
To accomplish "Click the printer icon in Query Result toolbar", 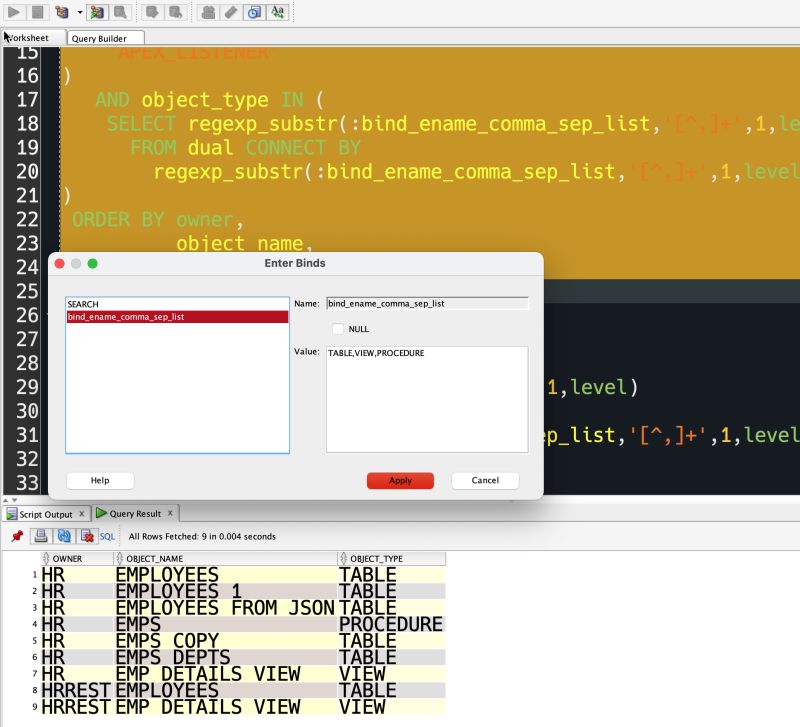I will [x=40, y=536].
